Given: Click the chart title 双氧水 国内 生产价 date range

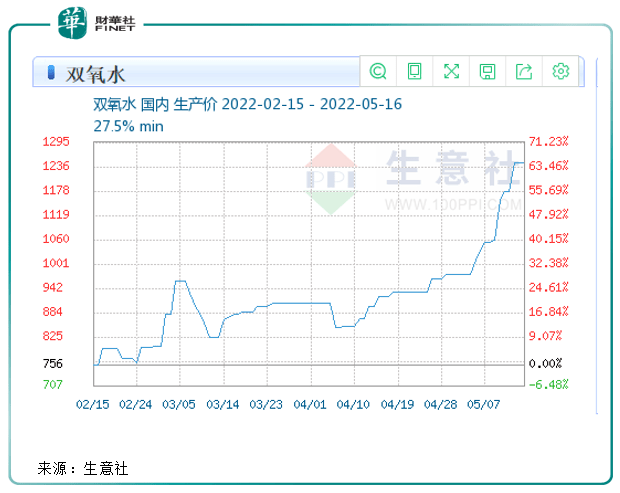Looking at the screenshot, I should 248,104.
